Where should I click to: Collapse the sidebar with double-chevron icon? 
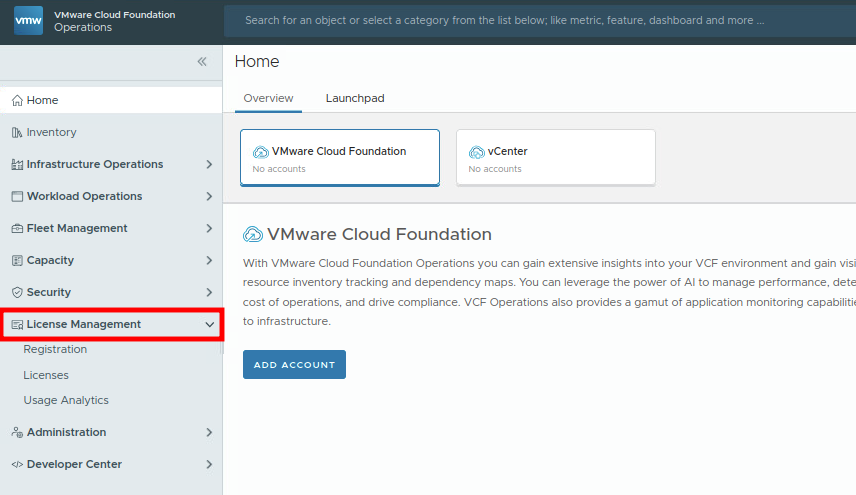point(202,61)
